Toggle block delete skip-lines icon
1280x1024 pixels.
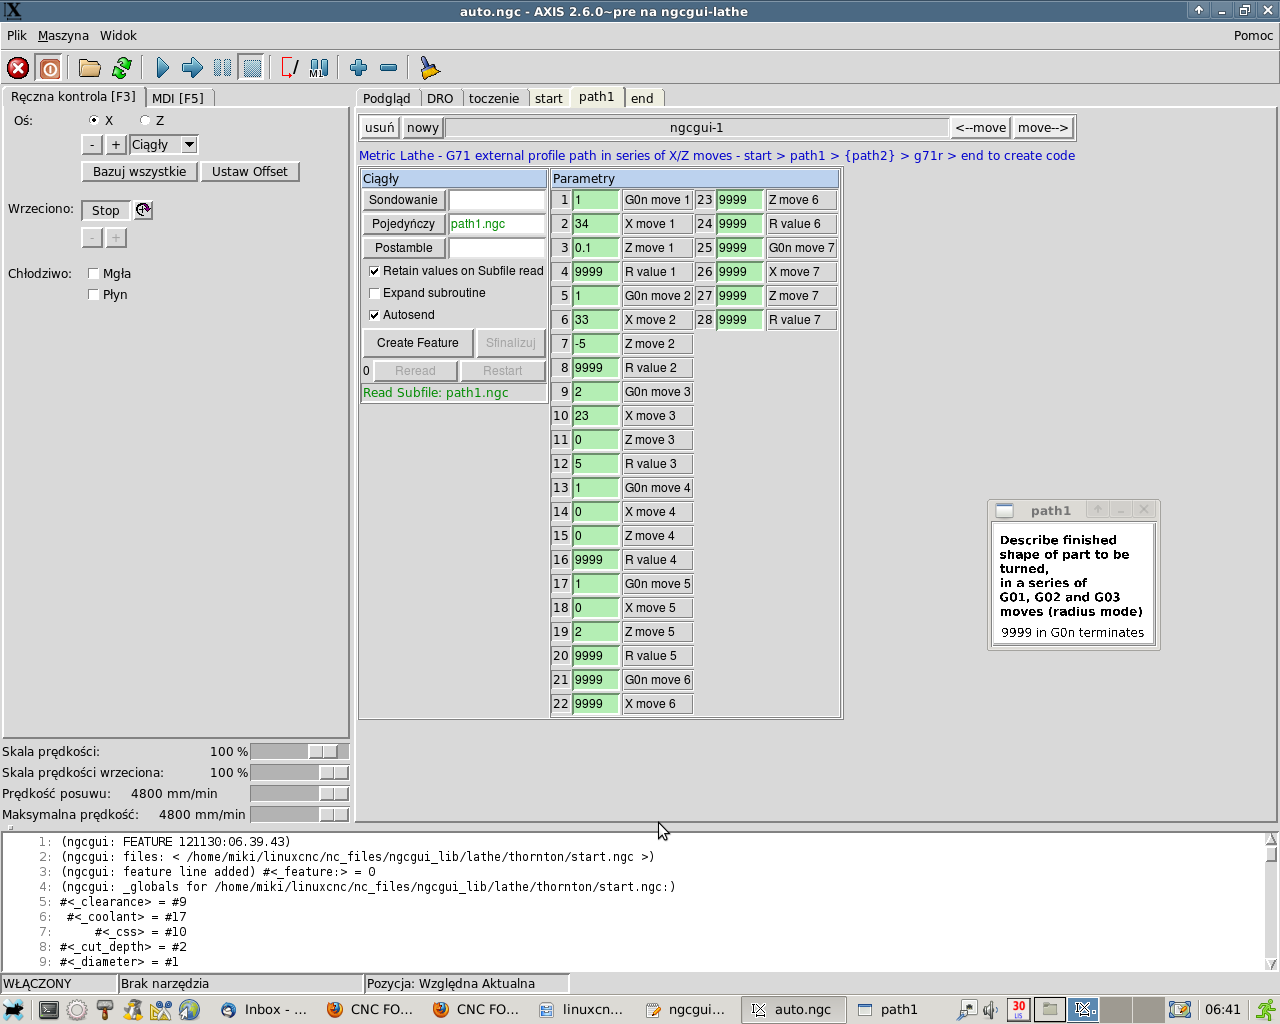pos(289,68)
